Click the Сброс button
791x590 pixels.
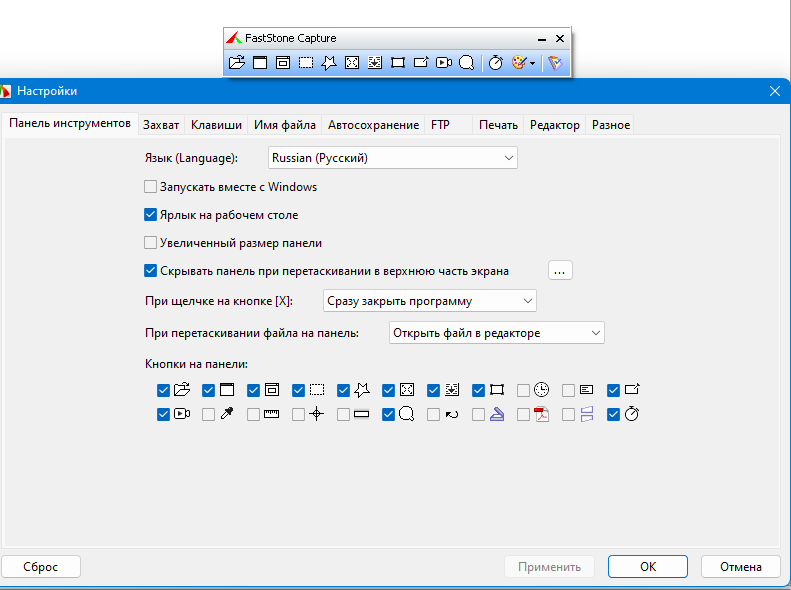pyautogui.click(x=41, y=567)
